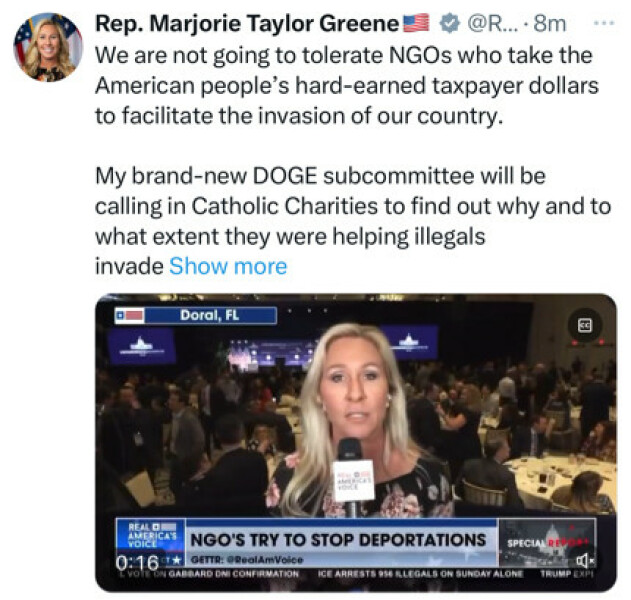Click the NGO'S TRY TO STOP DEPORTATIONS headline
Viewport: 631px width, 600px height.
point(338,540)
